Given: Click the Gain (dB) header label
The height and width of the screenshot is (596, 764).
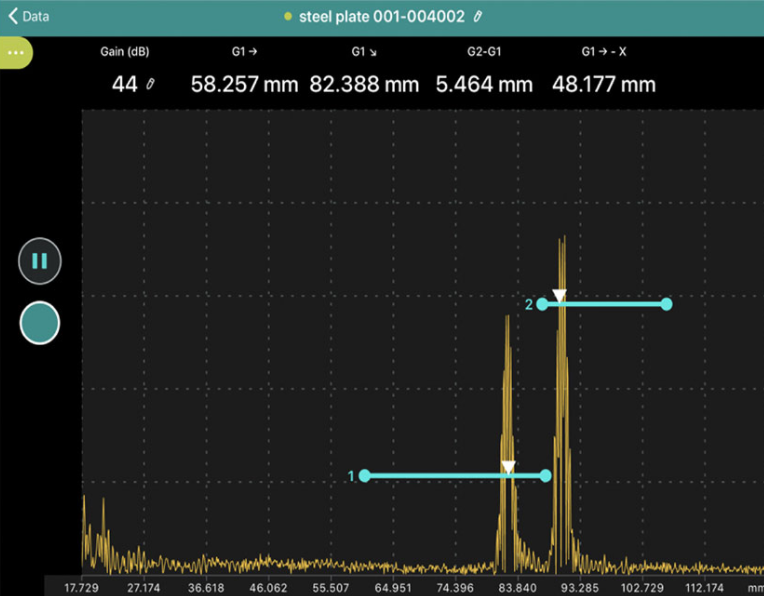Looking at the screenshot, I should tap(124, 50).
